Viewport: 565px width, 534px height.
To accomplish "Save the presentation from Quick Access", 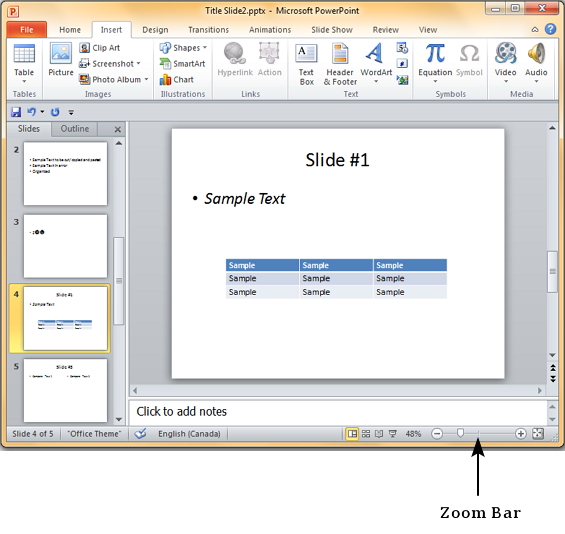I will 16,112.
